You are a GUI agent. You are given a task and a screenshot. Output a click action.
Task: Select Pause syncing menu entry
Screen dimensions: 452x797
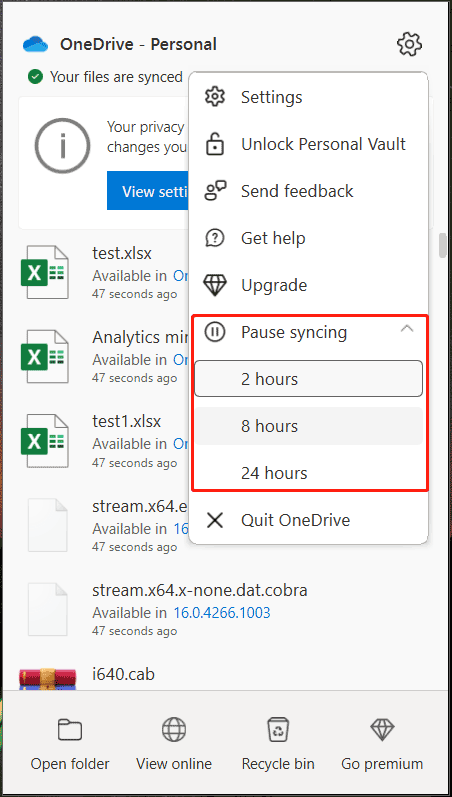[x=308, y=332]
